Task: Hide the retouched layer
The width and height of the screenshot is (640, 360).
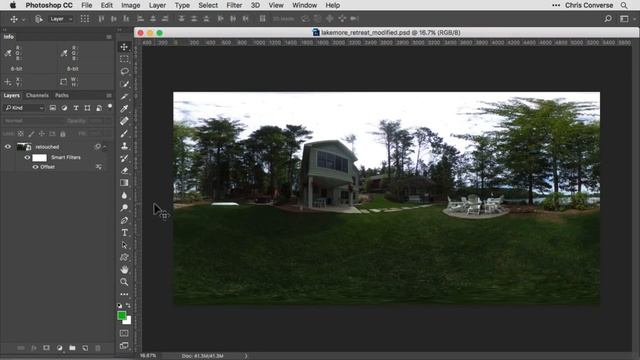Action: pyautogui.click(x=8, y=147)
